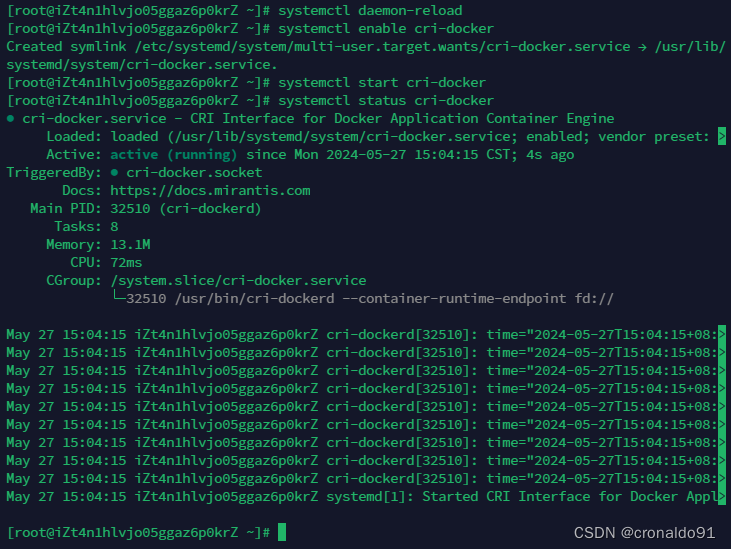Screen dimensions: 731x549
Task: Click the green status dot beside cri-docker.service
Action: click(x=10, y=119)
